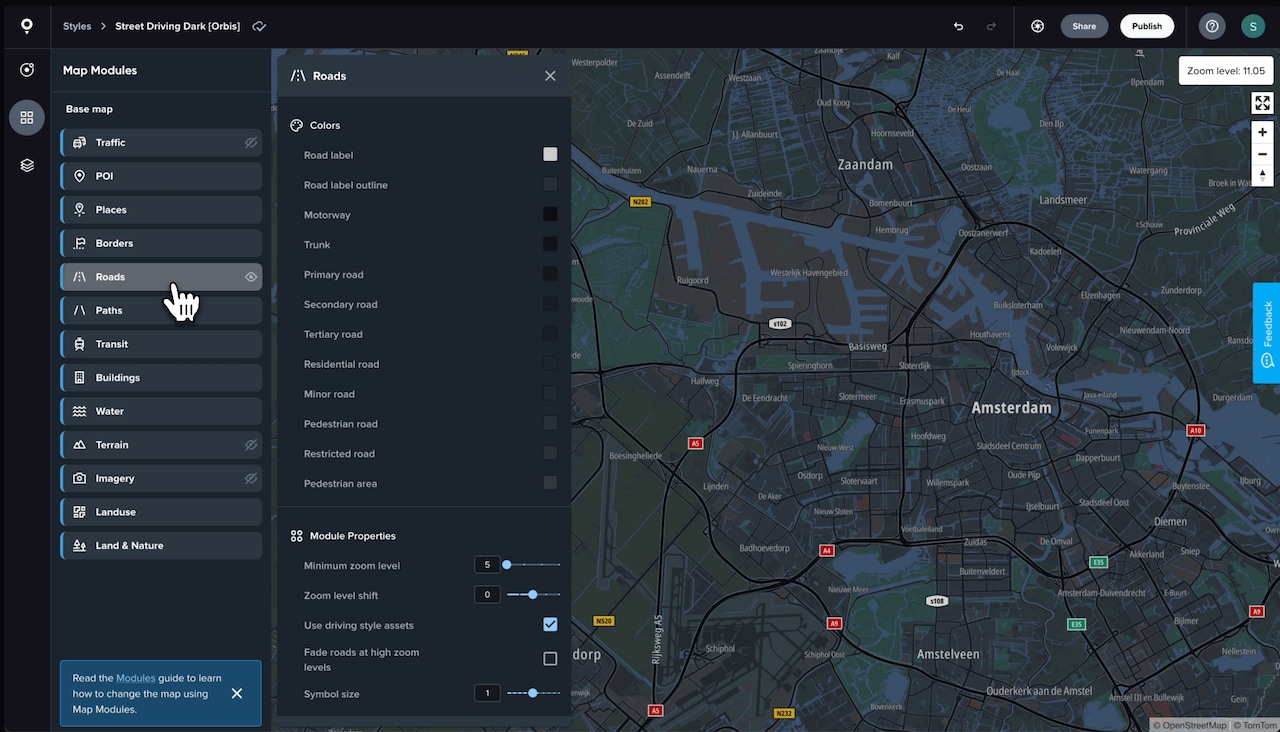Viewport: 1280px width, 732px height.
Task: Toggle fullscreen map view icon
Action: tap(1262, 103)
